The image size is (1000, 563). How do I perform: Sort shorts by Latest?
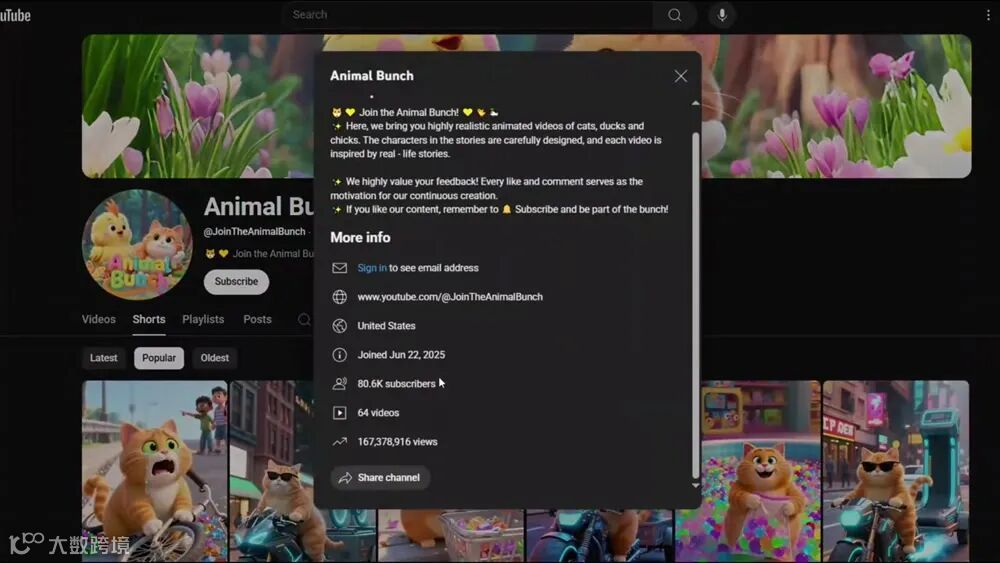pyautogui.click(x=103, y=358)
